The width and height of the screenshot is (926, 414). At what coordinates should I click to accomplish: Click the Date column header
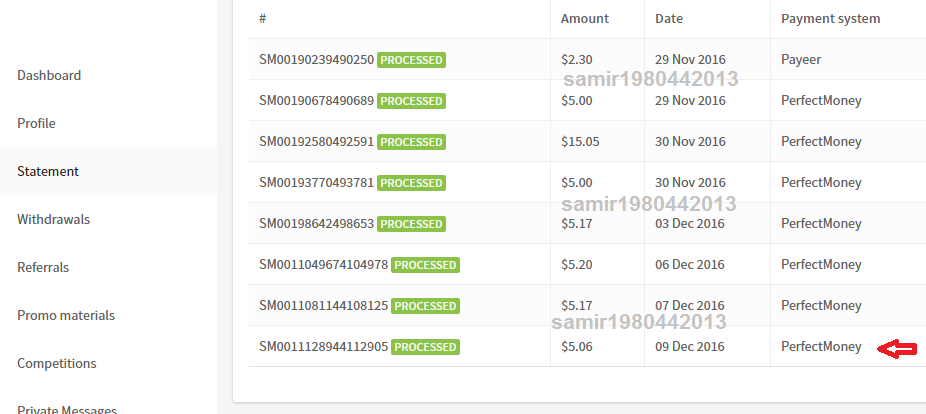[669, 19]
